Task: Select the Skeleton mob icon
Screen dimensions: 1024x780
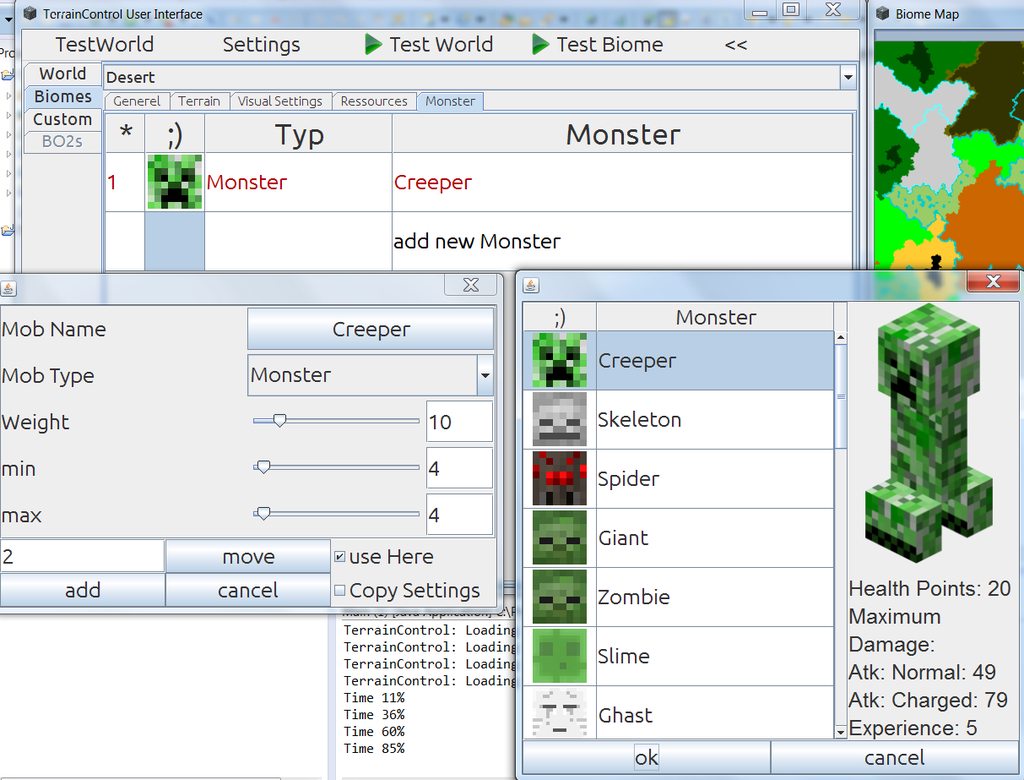Action: click(x=558, y=419)
